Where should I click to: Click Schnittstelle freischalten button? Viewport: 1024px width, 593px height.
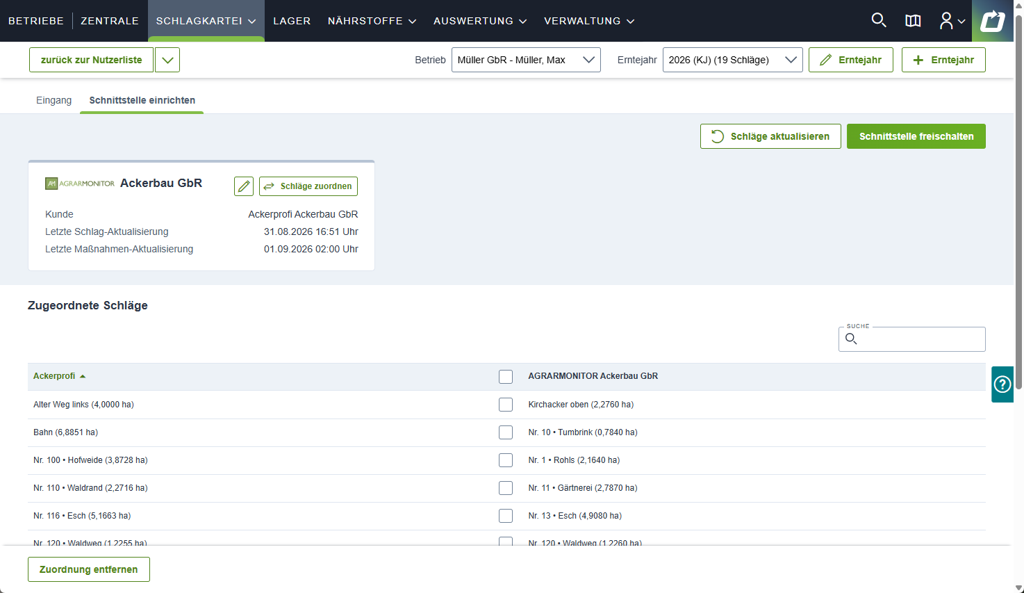coord(916,136)
